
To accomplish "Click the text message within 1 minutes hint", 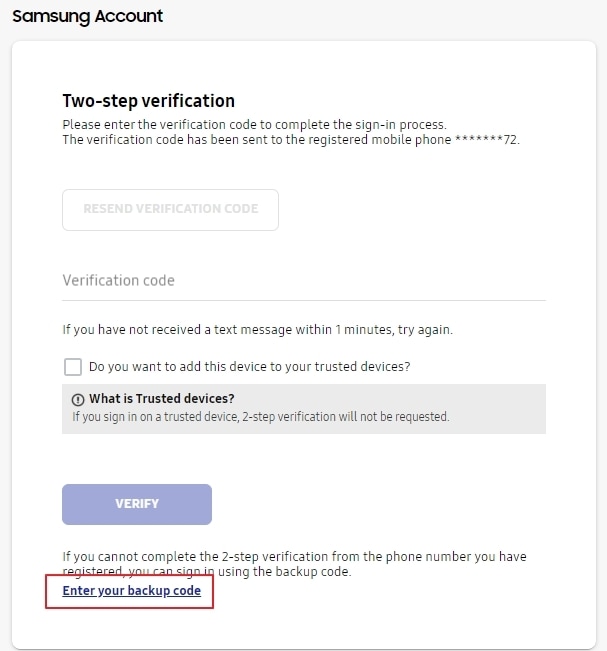I will coord(257,330).
